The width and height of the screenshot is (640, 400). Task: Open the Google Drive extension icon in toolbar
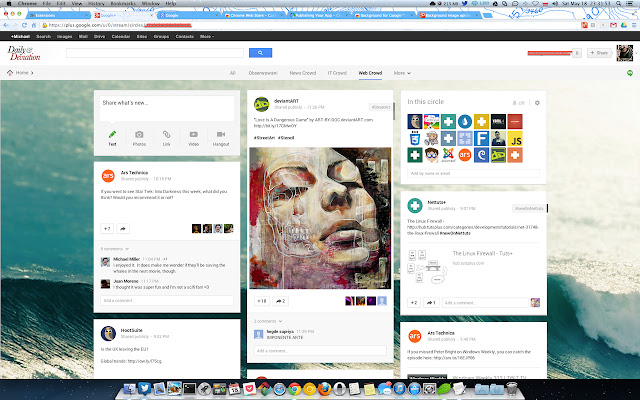coord(624,25)
